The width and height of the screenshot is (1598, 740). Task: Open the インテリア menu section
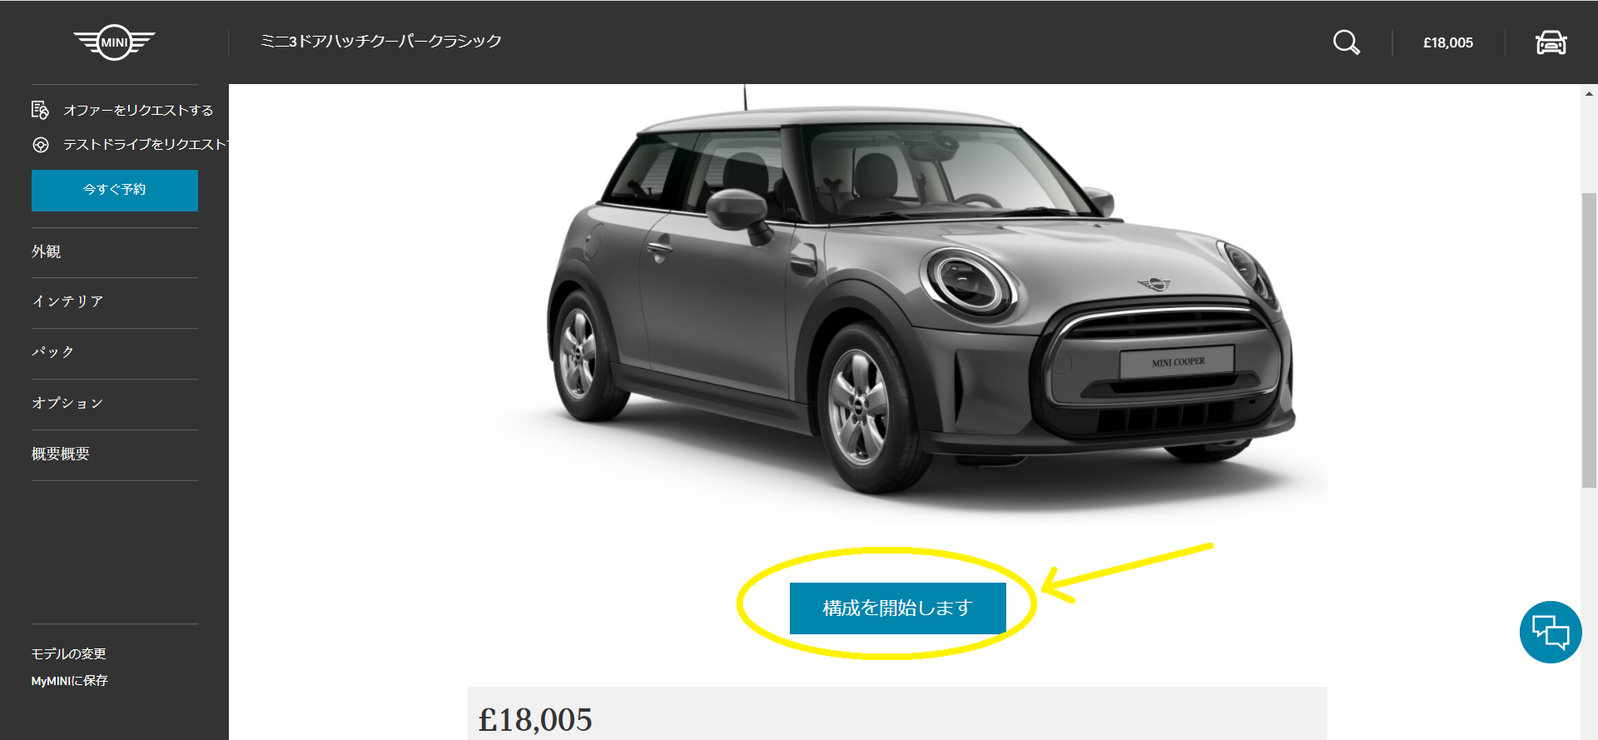click(x=67, y=302)
